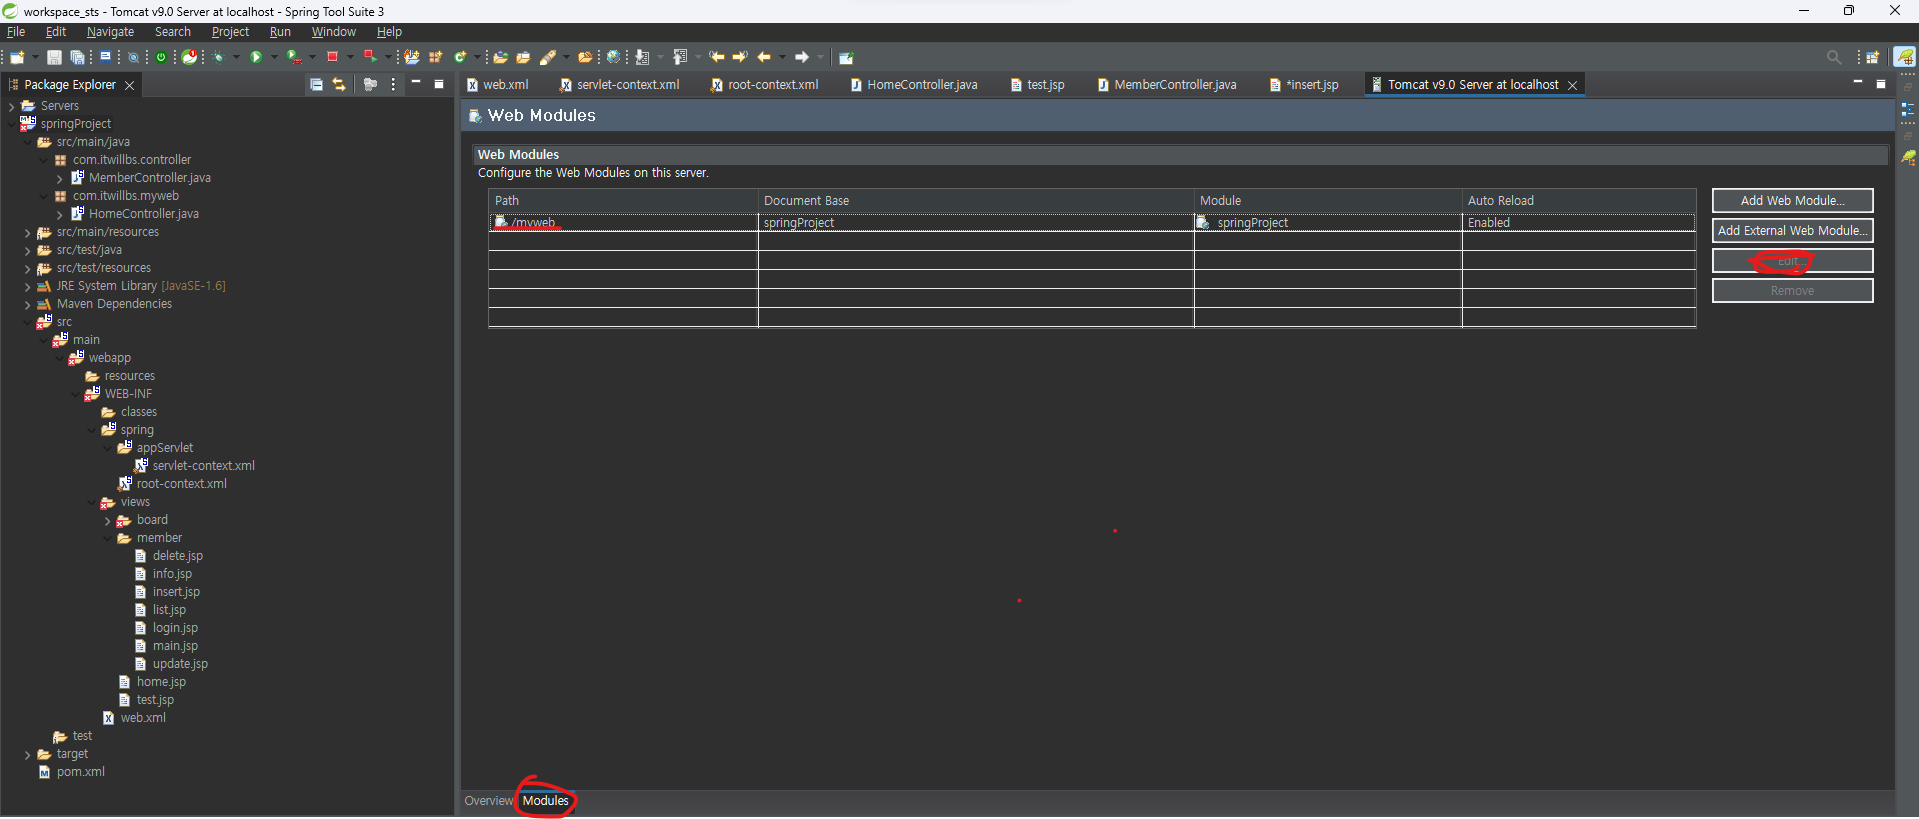Open dropdown arrow next to Run icon
The height and width of the screenshot is (819, 1919).
coord(274,57)
